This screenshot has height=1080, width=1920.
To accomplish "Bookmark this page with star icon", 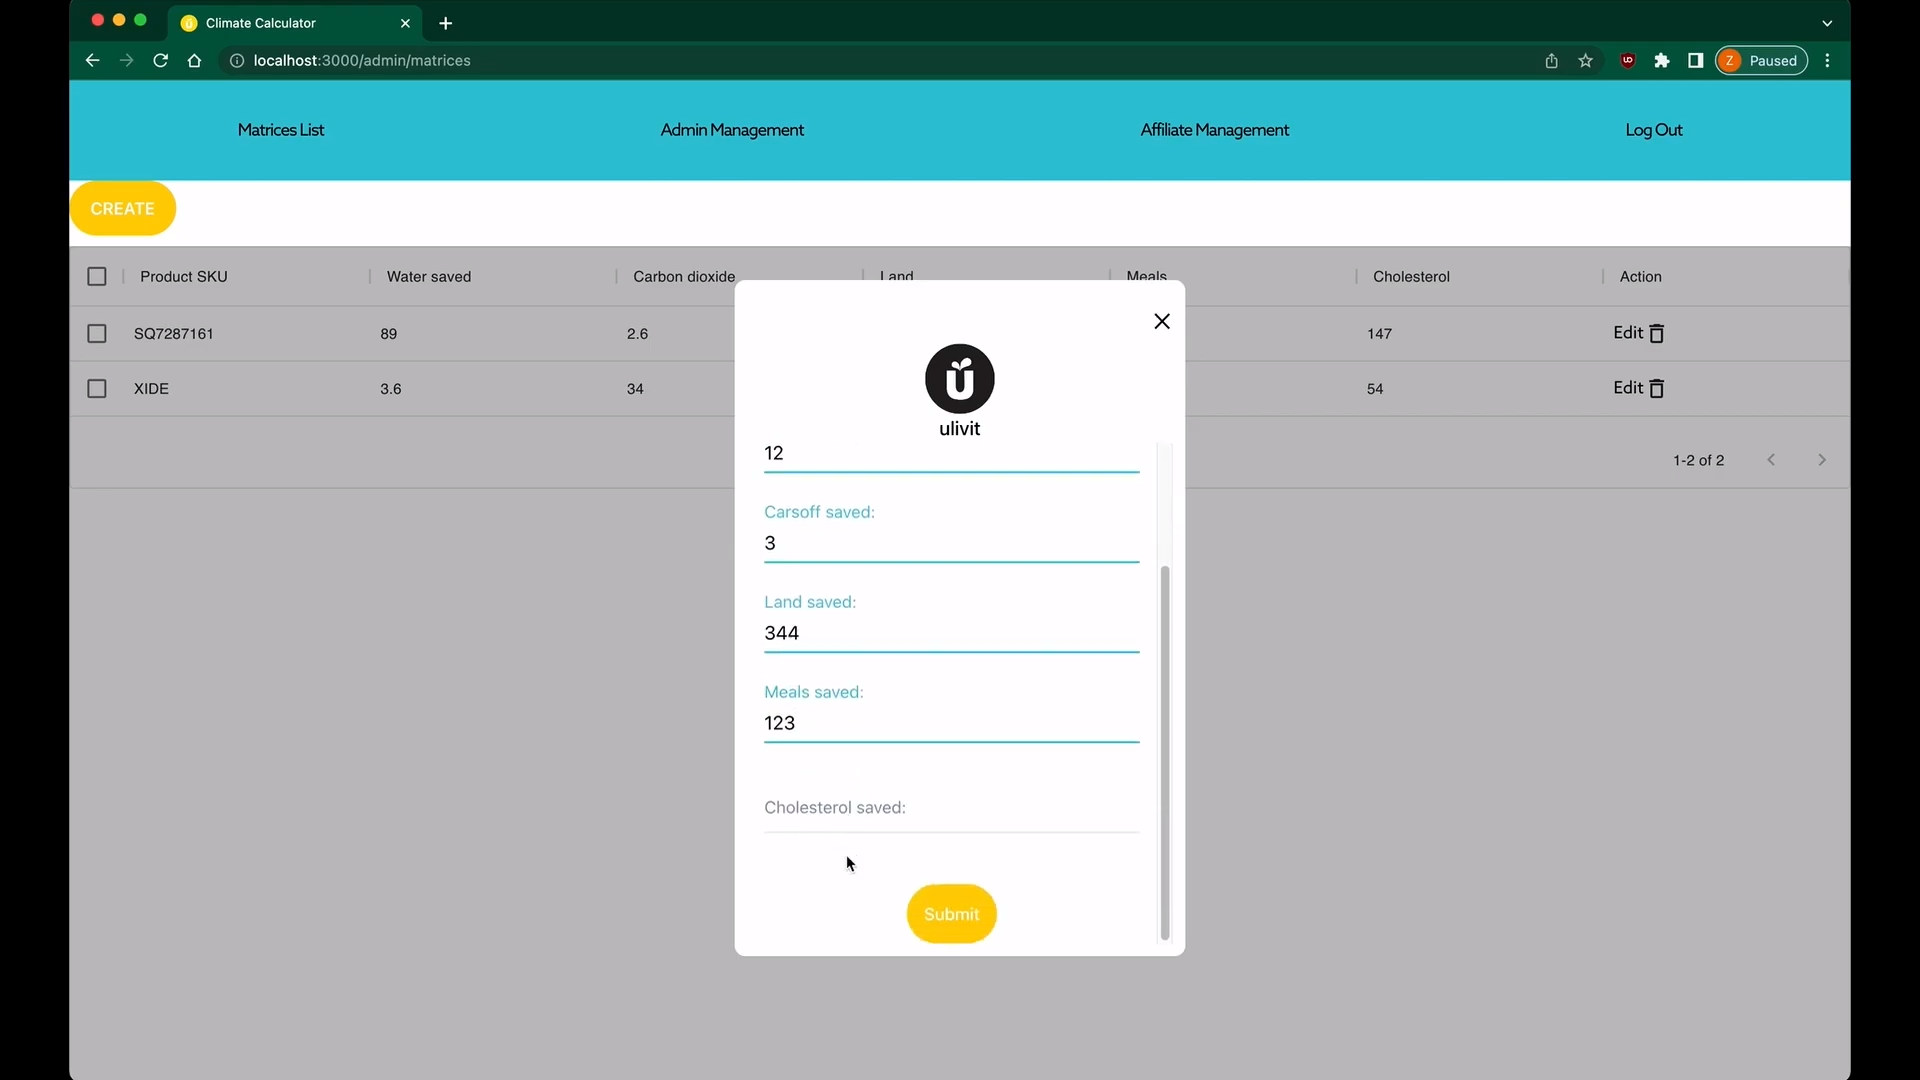I will (x=1585, y=61).
